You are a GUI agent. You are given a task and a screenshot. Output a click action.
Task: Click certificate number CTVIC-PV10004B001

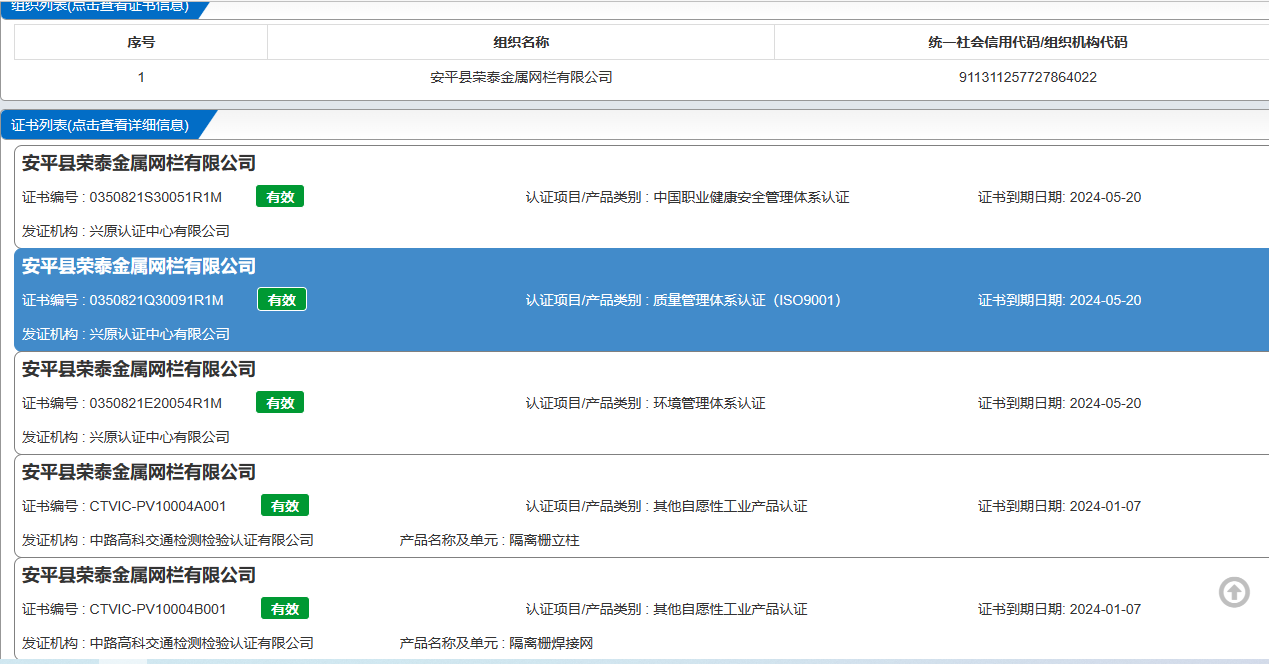tap(158, 609)
